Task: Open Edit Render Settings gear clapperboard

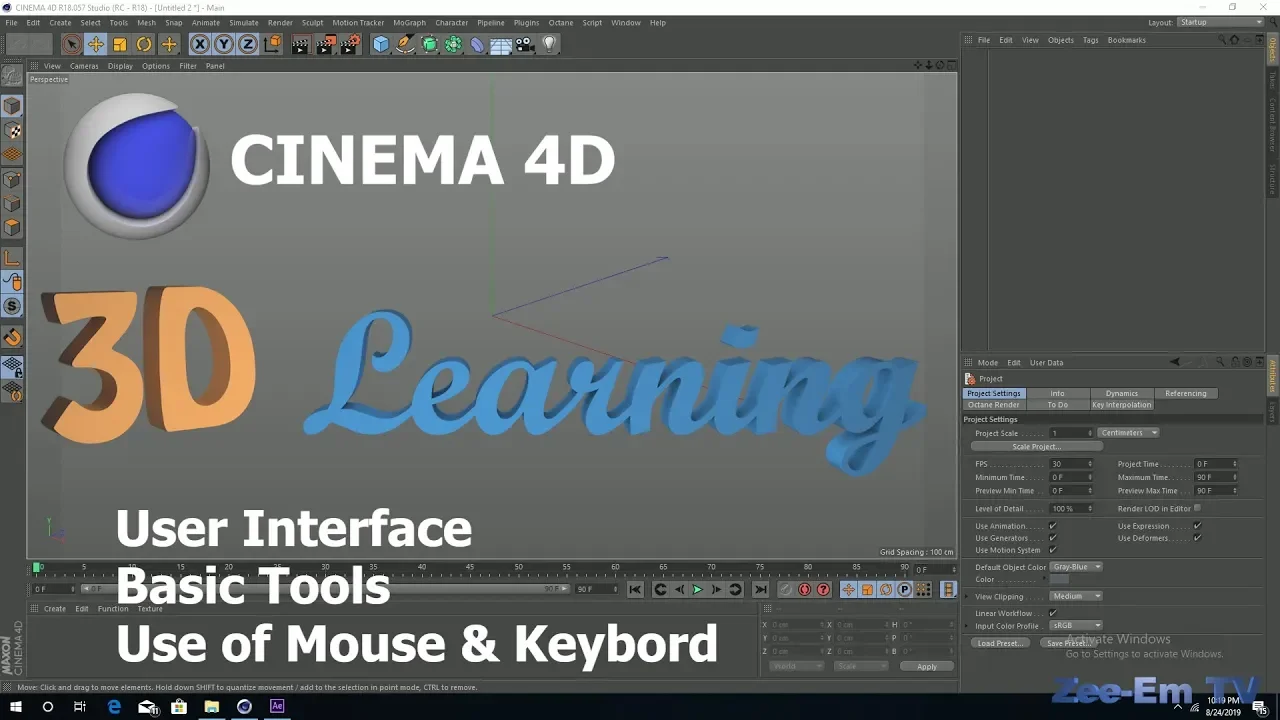Action: (x=350, y=44)
